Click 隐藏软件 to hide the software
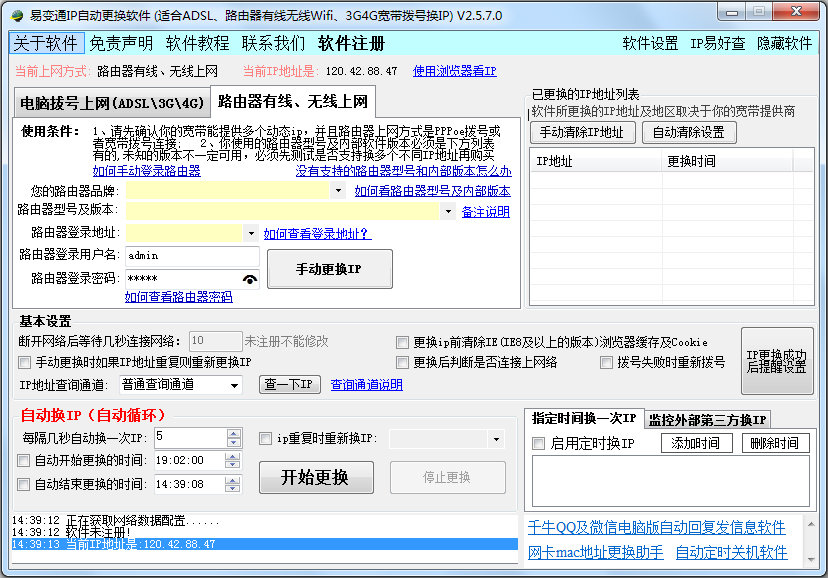828x578 pixels. pyautogui.click(x=784, y=43)
